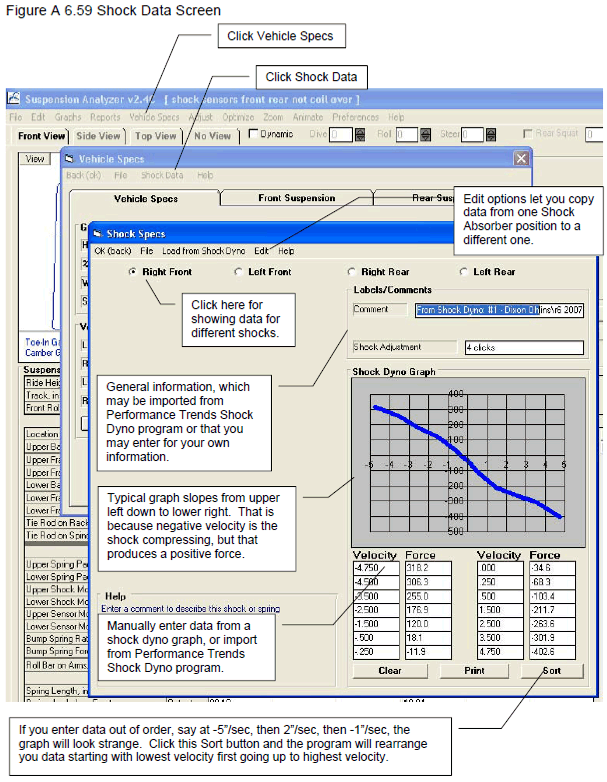Open the Vehicle Specs tab
Image resolution: width=607 pixels, height=782 pixels.
146,198
